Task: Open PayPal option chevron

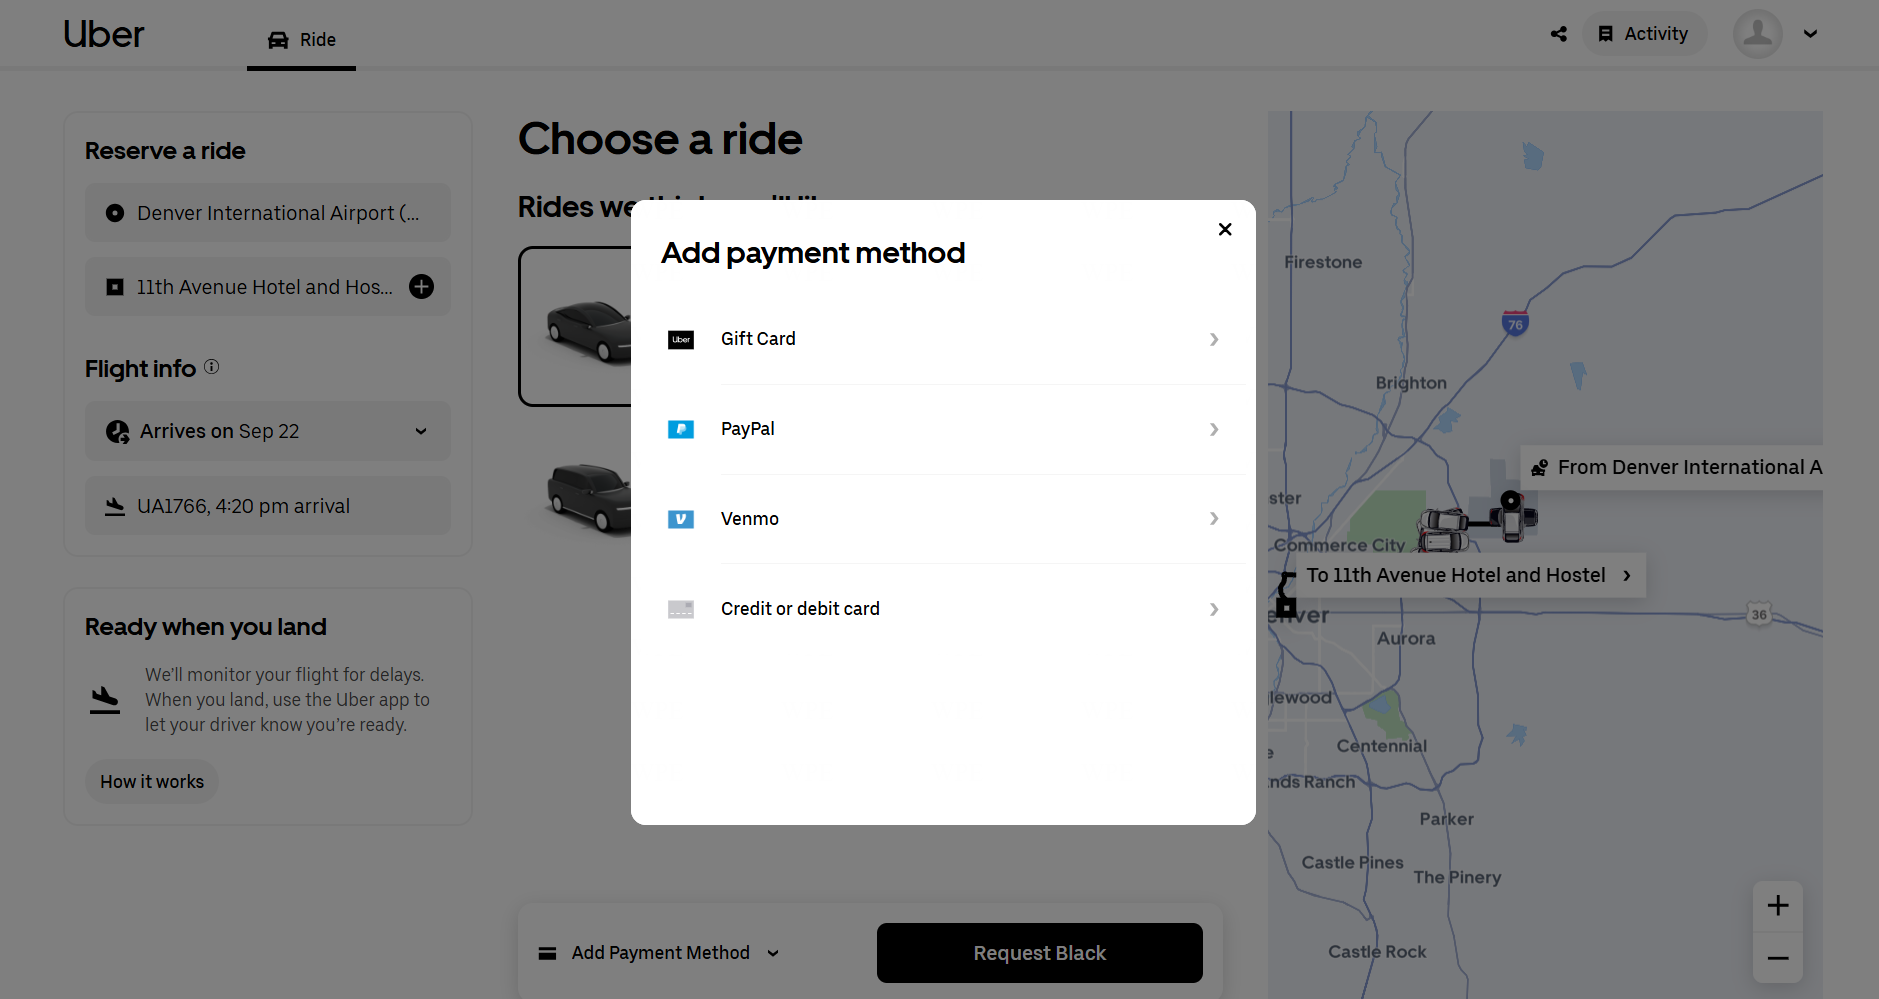Action: pyautogui.click(x=1214, y=429)
